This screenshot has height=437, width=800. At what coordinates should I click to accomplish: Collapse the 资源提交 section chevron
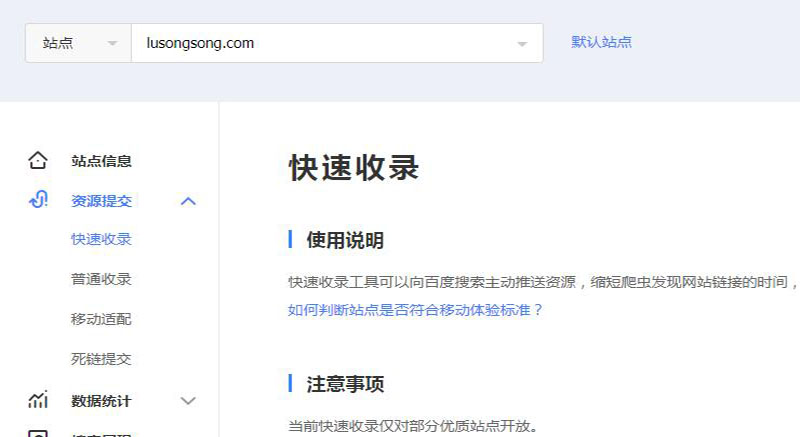(188, 201)
